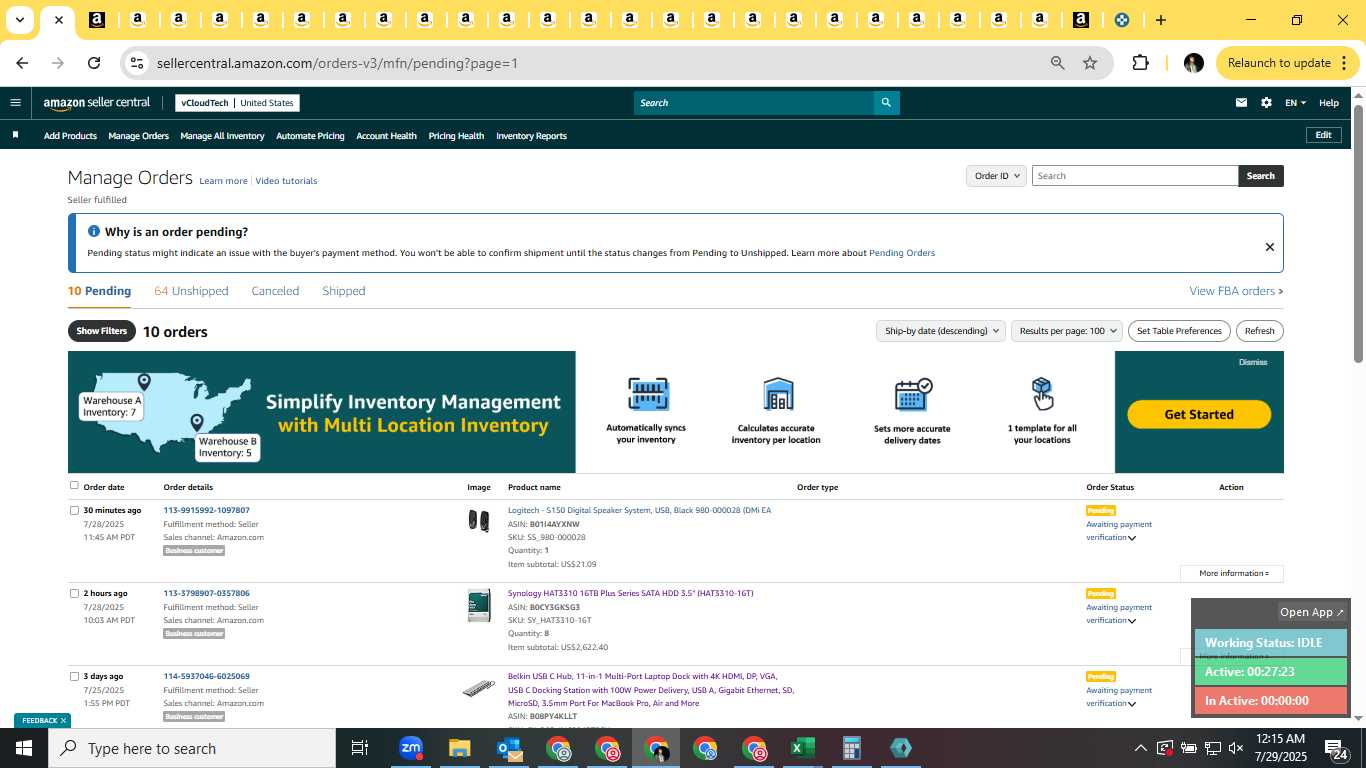Open the Order ID search type dropdown
The height and width of the screenshot is (768, 1366).
[996, 176]
